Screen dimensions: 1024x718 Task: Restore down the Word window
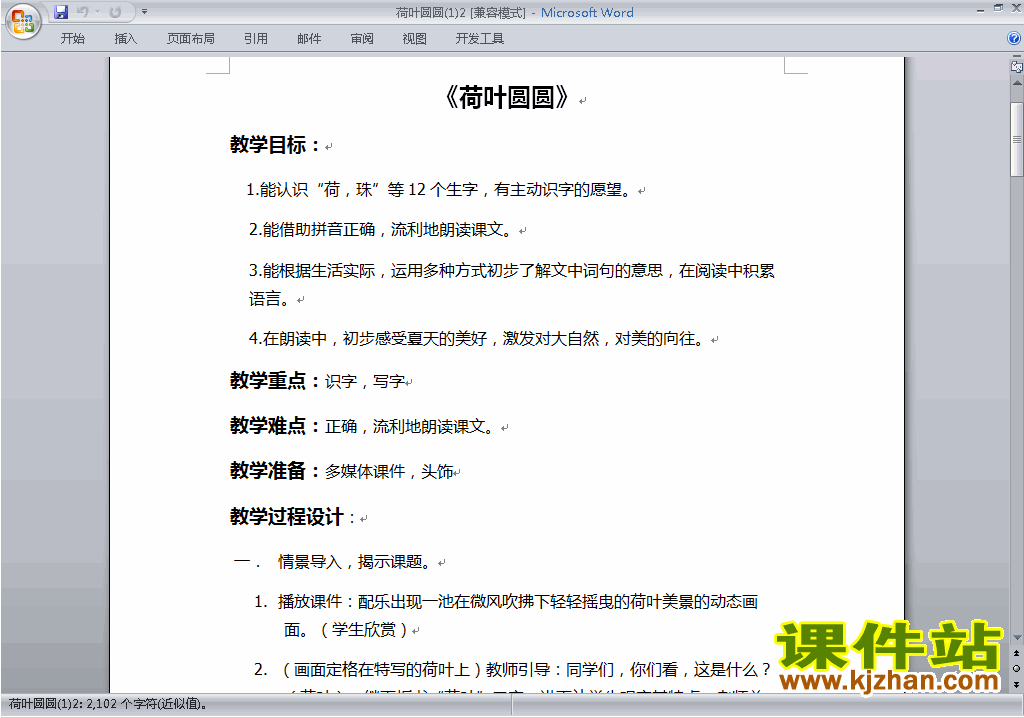point(999,8)
